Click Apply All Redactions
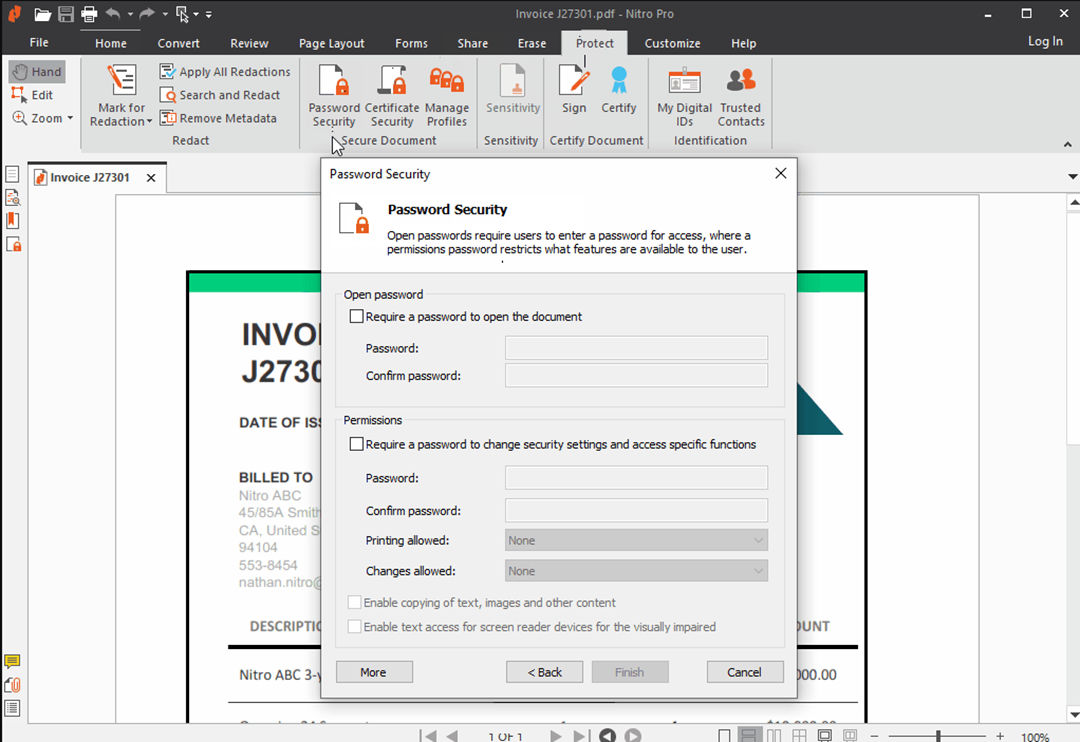1080x742 pixels. [x=225, y=72]
